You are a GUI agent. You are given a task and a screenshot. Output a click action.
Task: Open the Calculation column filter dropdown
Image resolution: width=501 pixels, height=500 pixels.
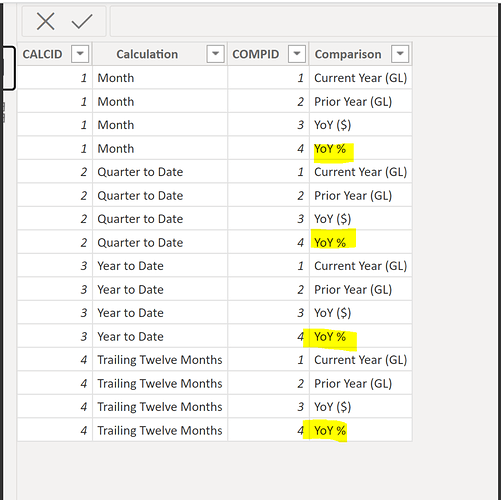[x=215, y=54]
